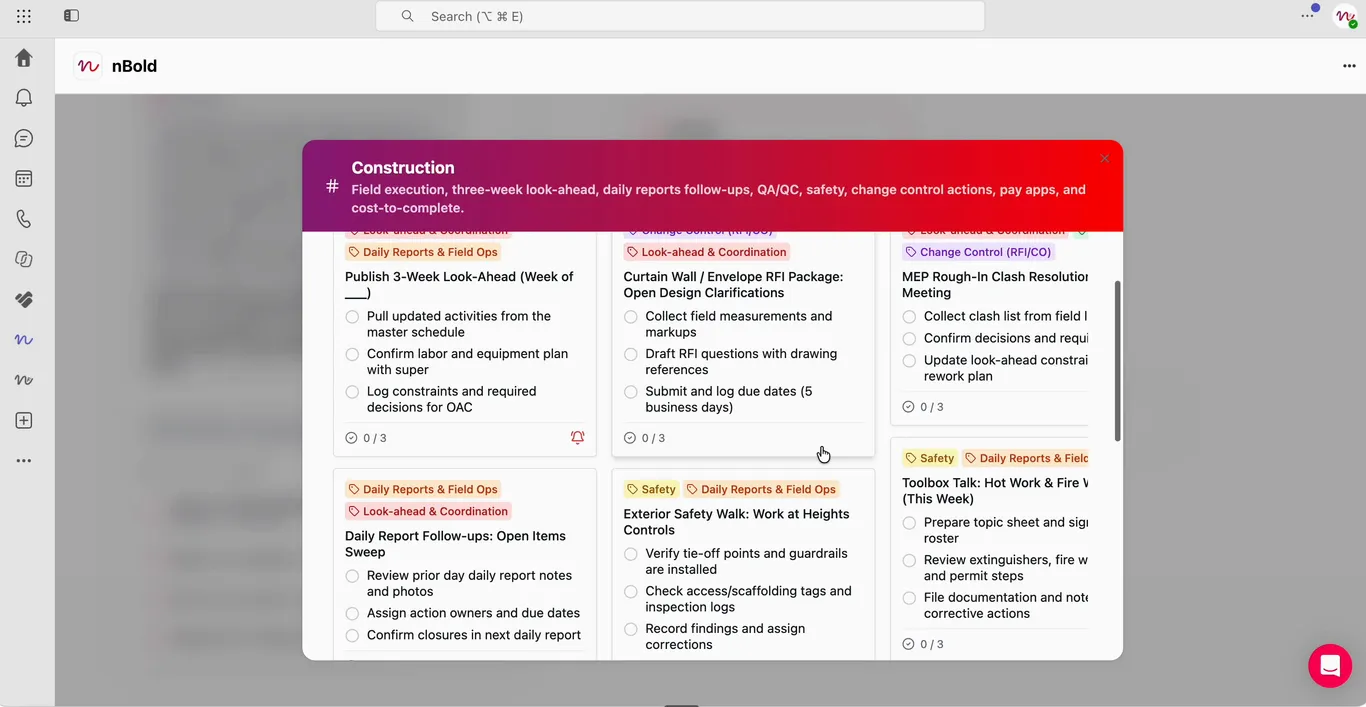Click Daily Reports tag on Look-Ahead card
The width and height of the screenshot is (1366, 707).
pyautogui.click(x=423, y=252)
